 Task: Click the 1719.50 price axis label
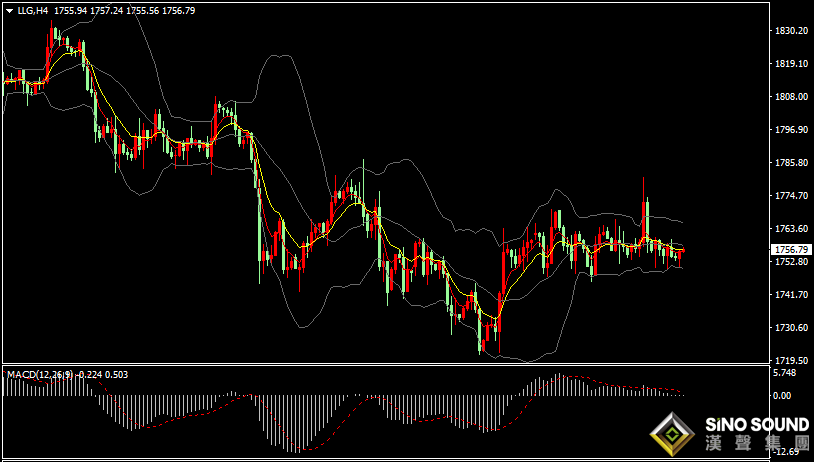click(789, 360)
